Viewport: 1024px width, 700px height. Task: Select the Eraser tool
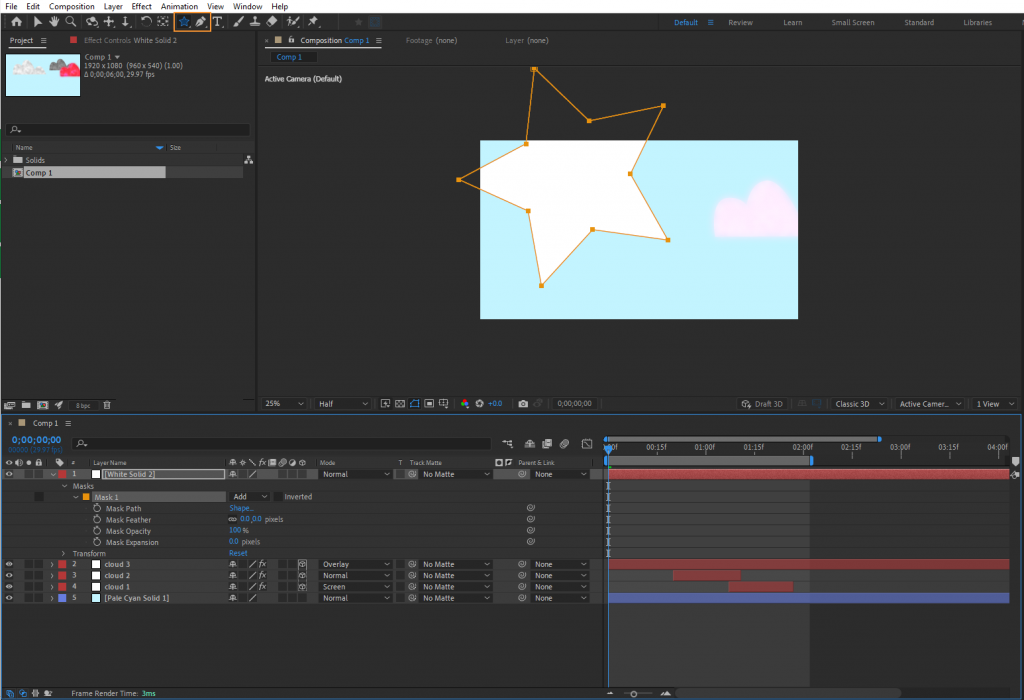(x=273, y=21)
